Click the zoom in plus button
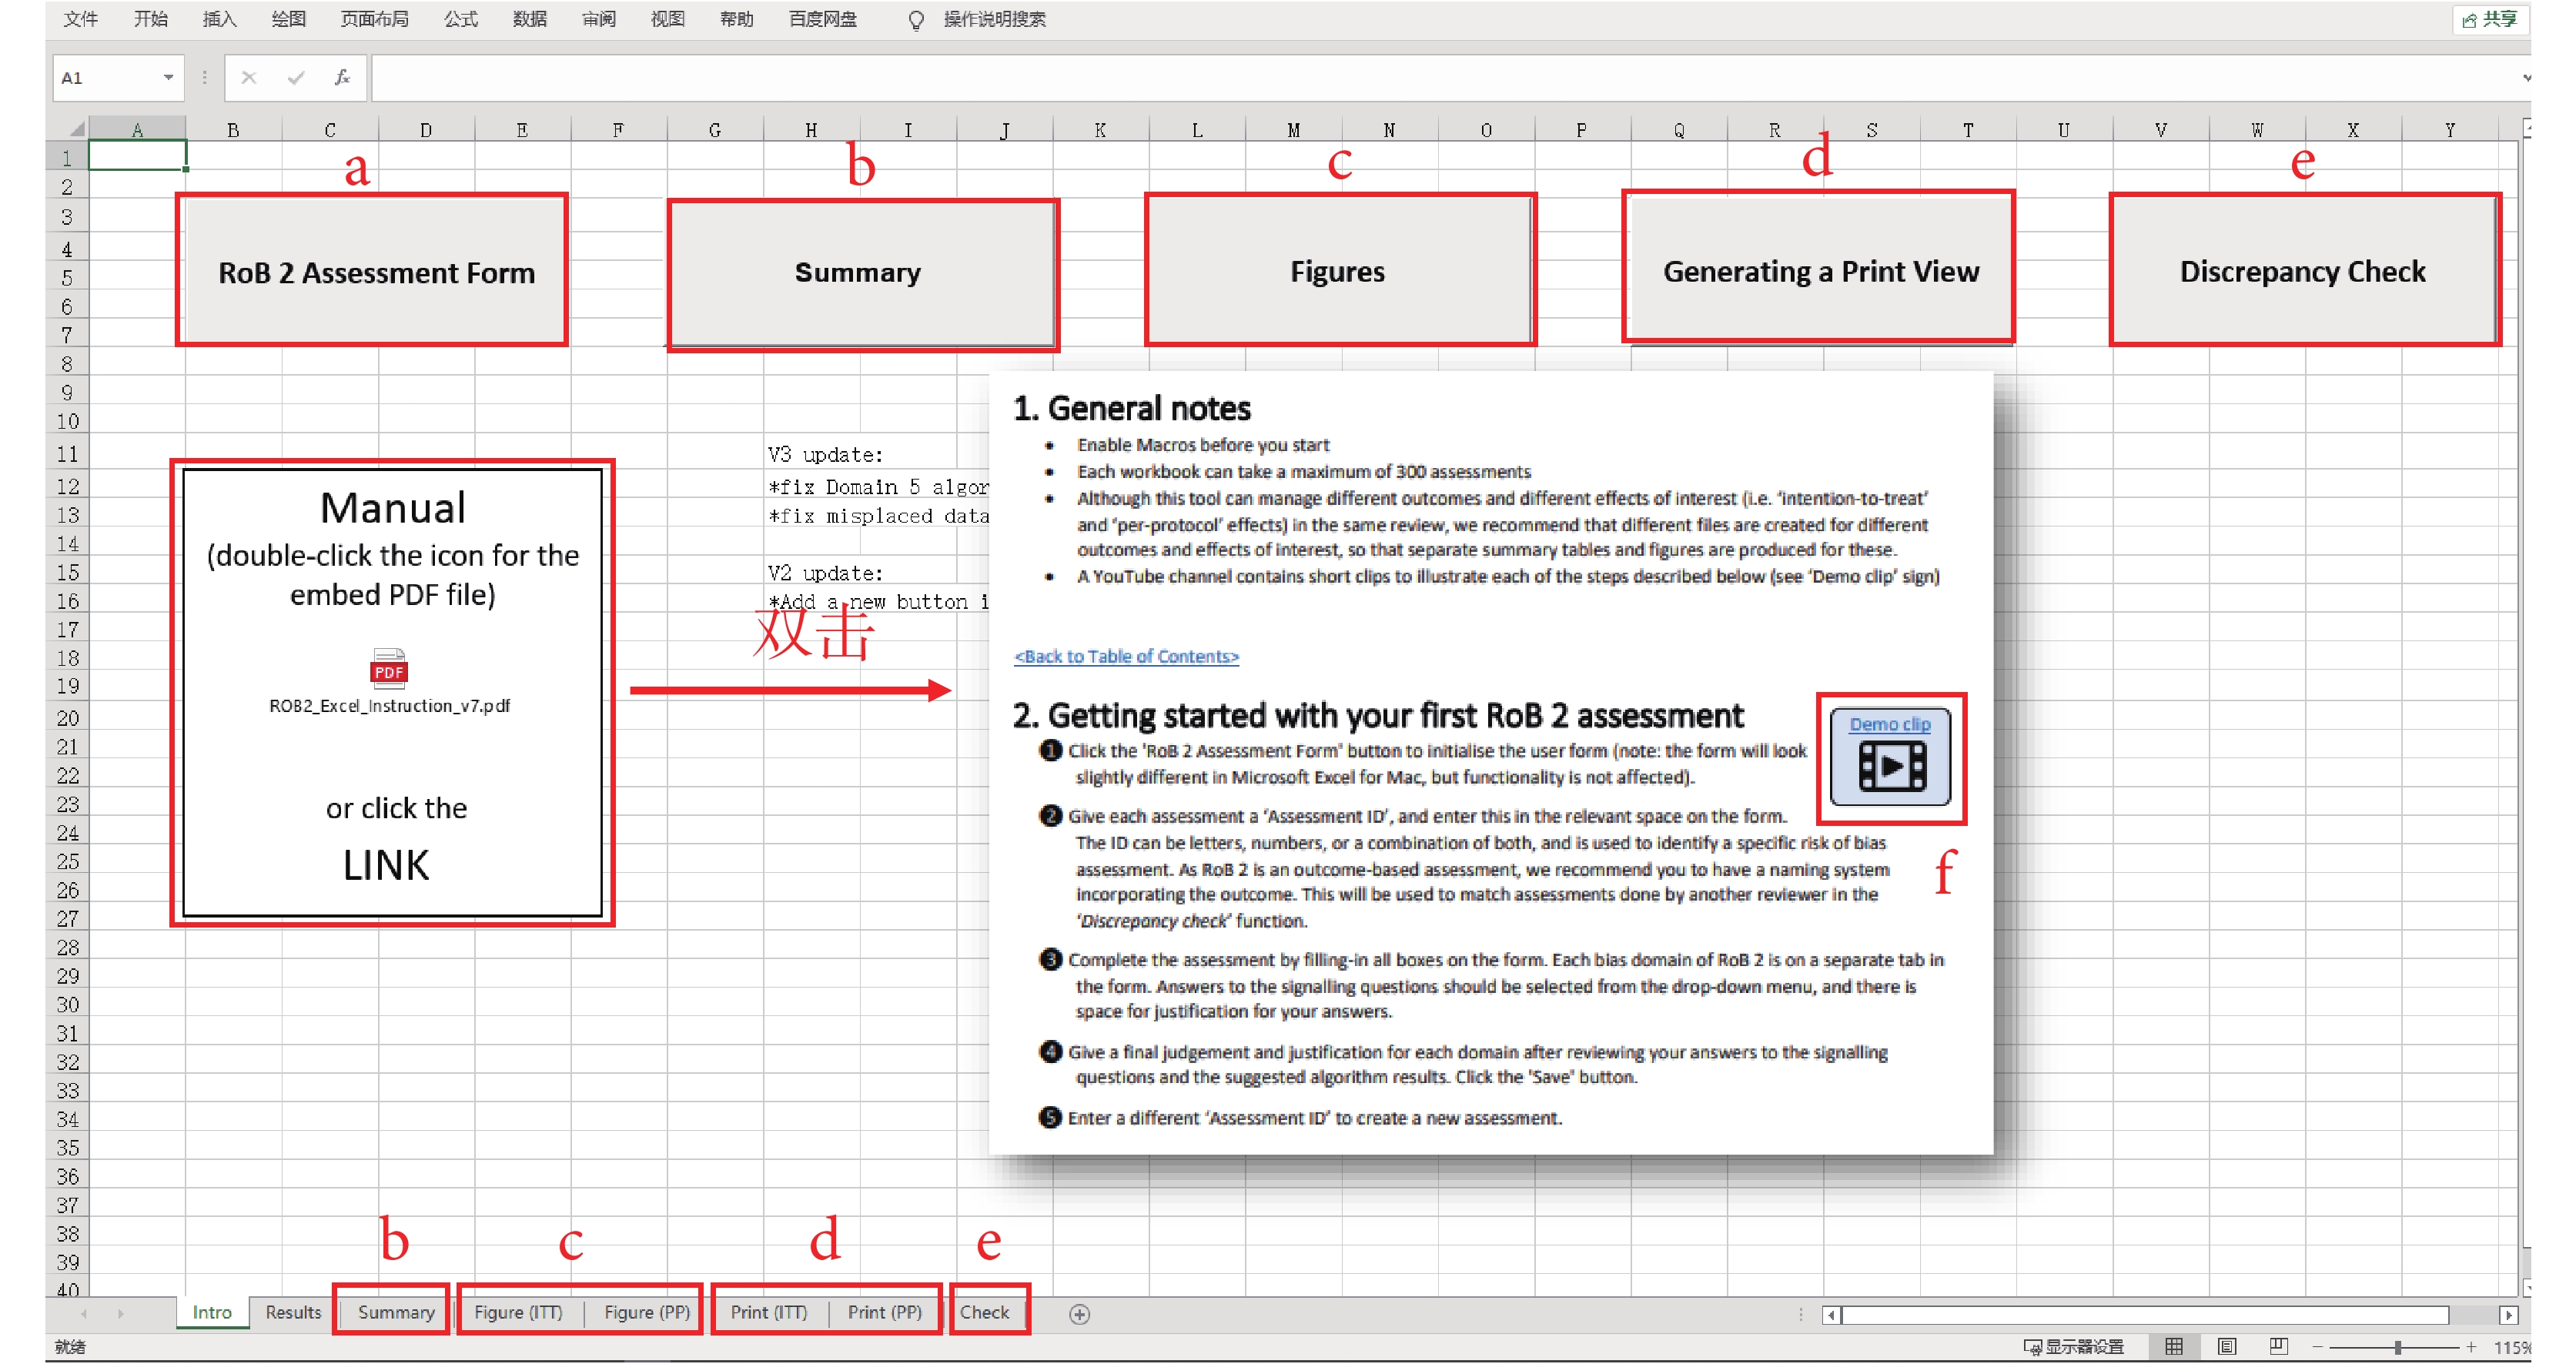 click(x=2471, y=1347)
